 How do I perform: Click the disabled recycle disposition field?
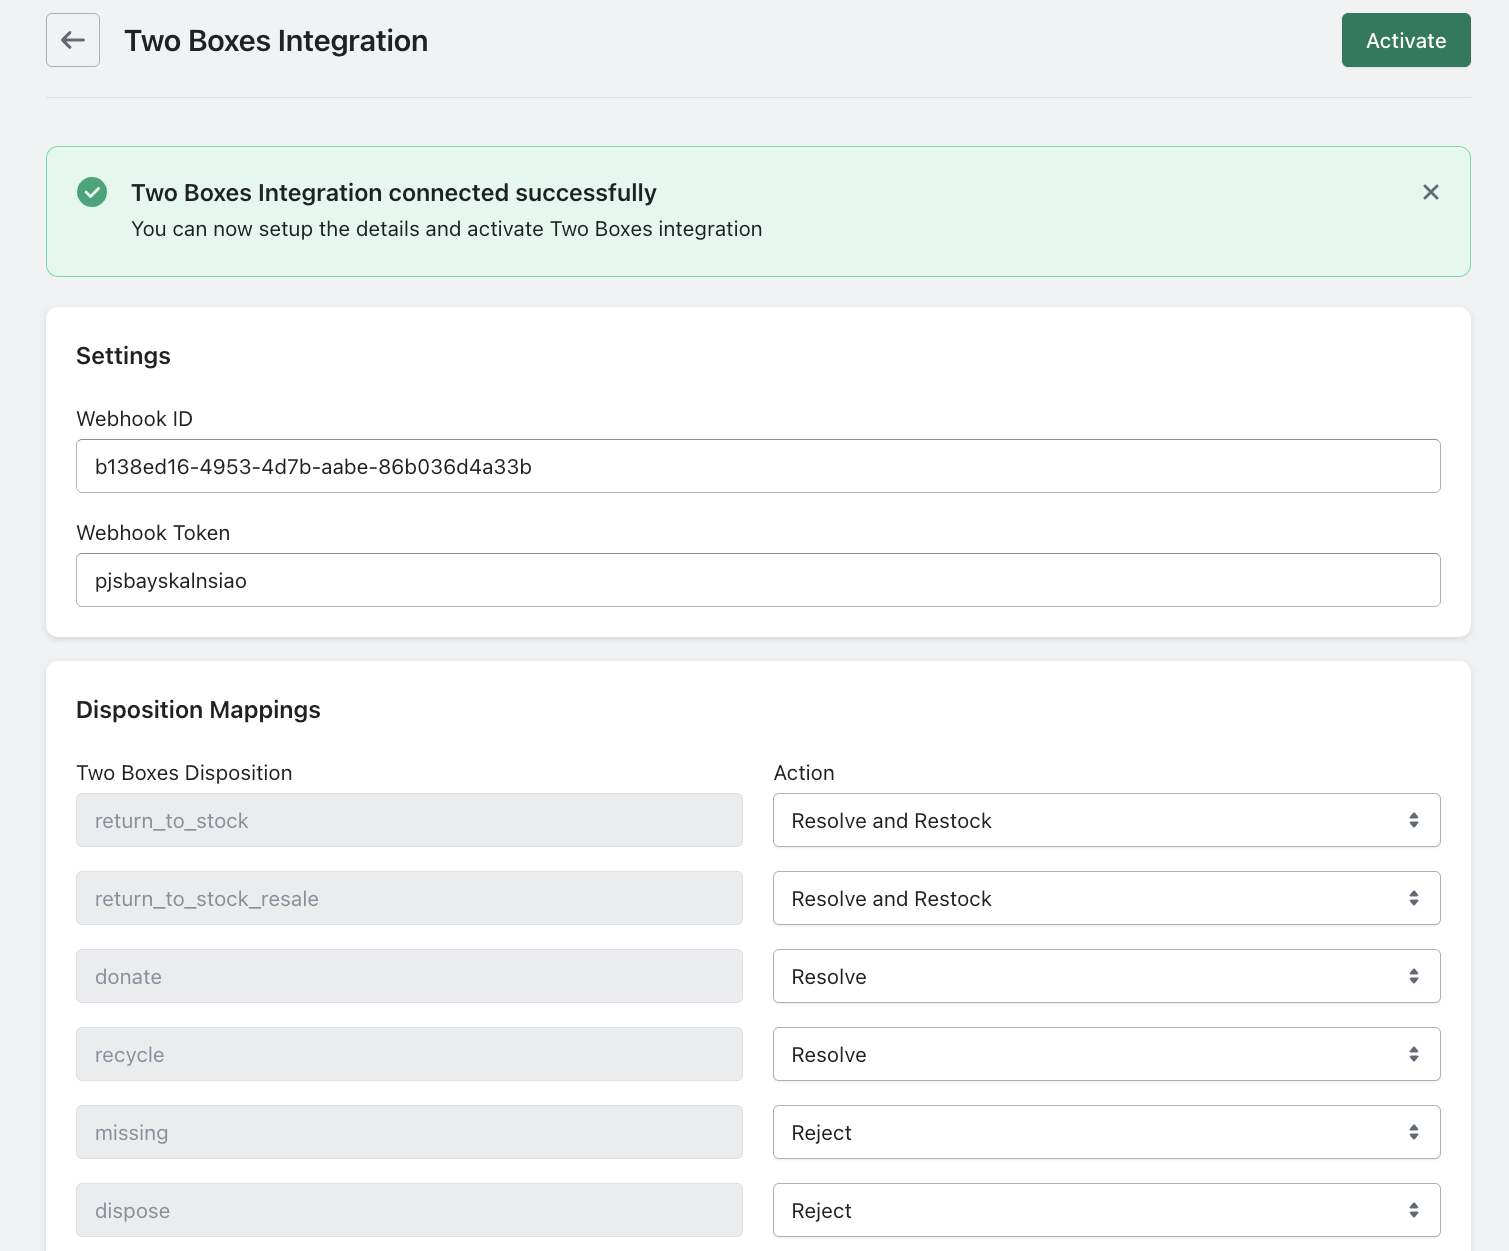[x=409, y=1054]
